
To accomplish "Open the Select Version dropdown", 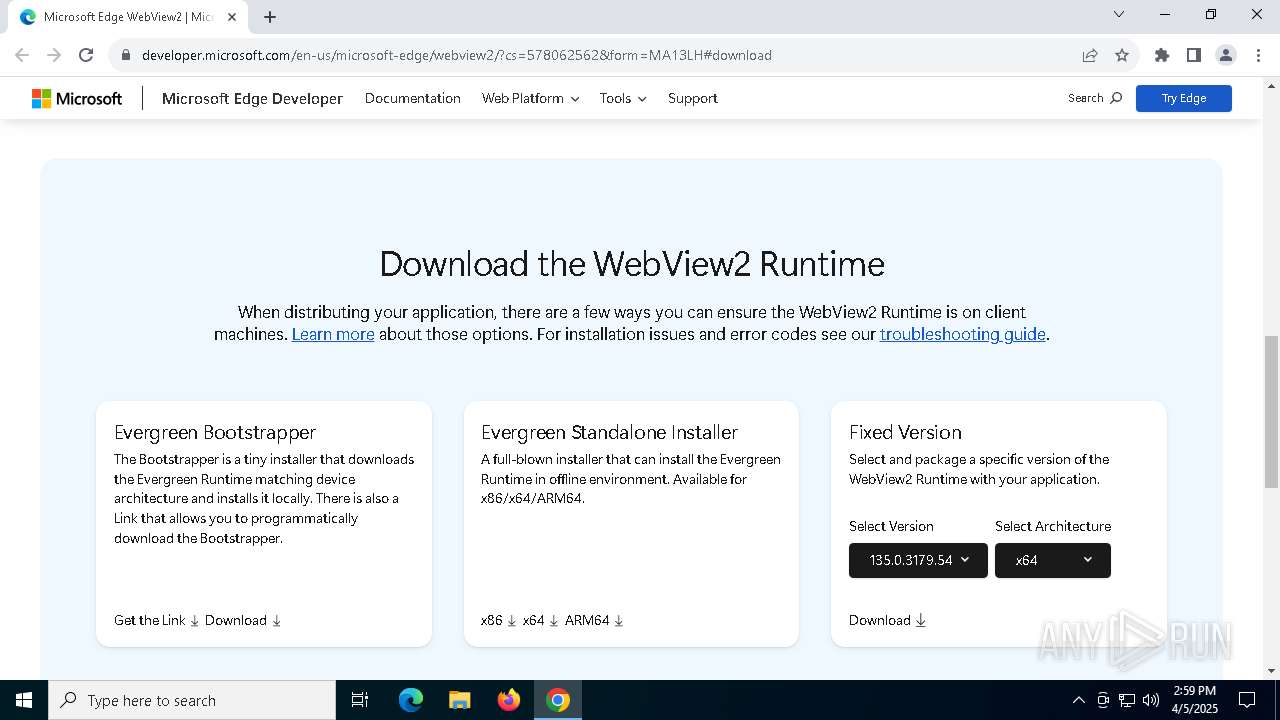I will (918, 560).
